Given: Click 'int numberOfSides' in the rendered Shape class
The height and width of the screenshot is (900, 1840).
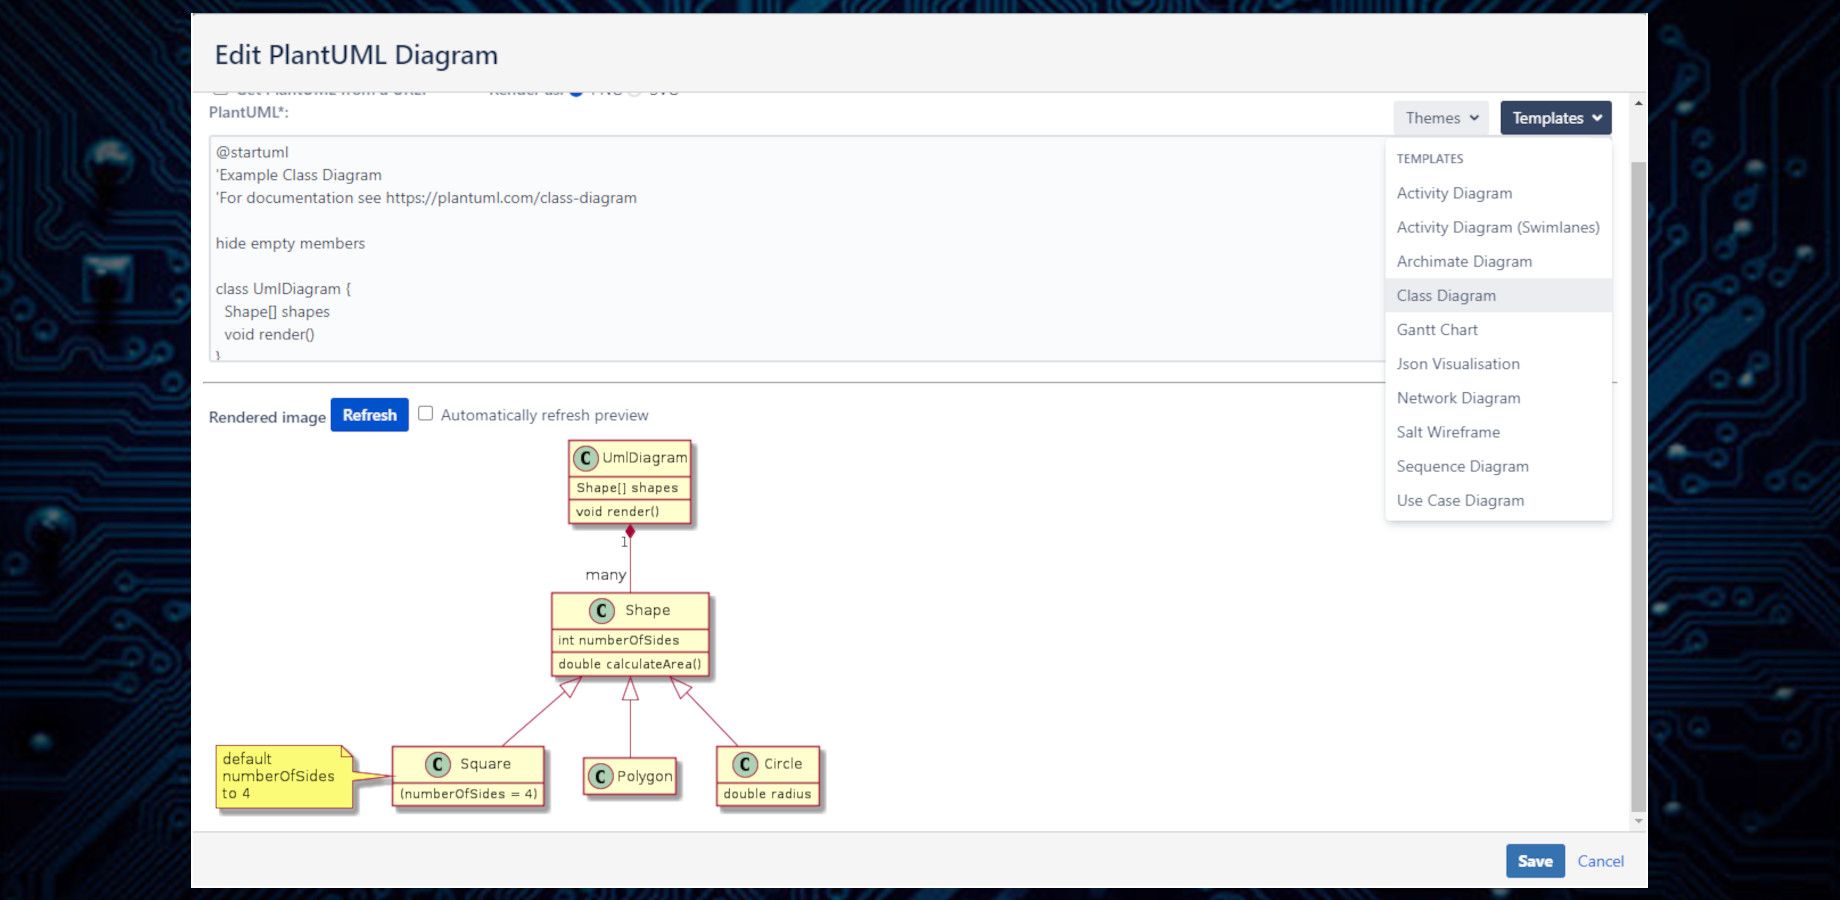Looking at the screenshot, I should coord(618,640).
